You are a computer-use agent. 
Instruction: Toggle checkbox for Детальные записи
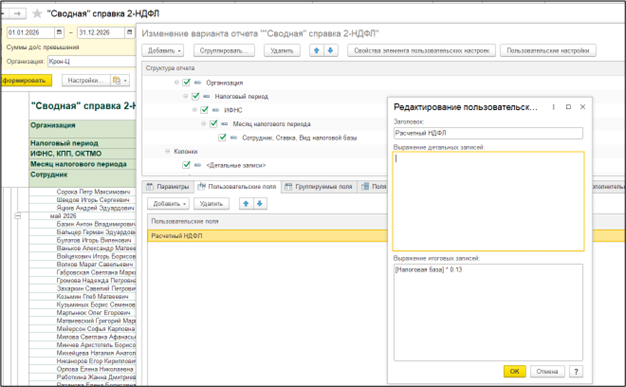click(x=186, y=165)
